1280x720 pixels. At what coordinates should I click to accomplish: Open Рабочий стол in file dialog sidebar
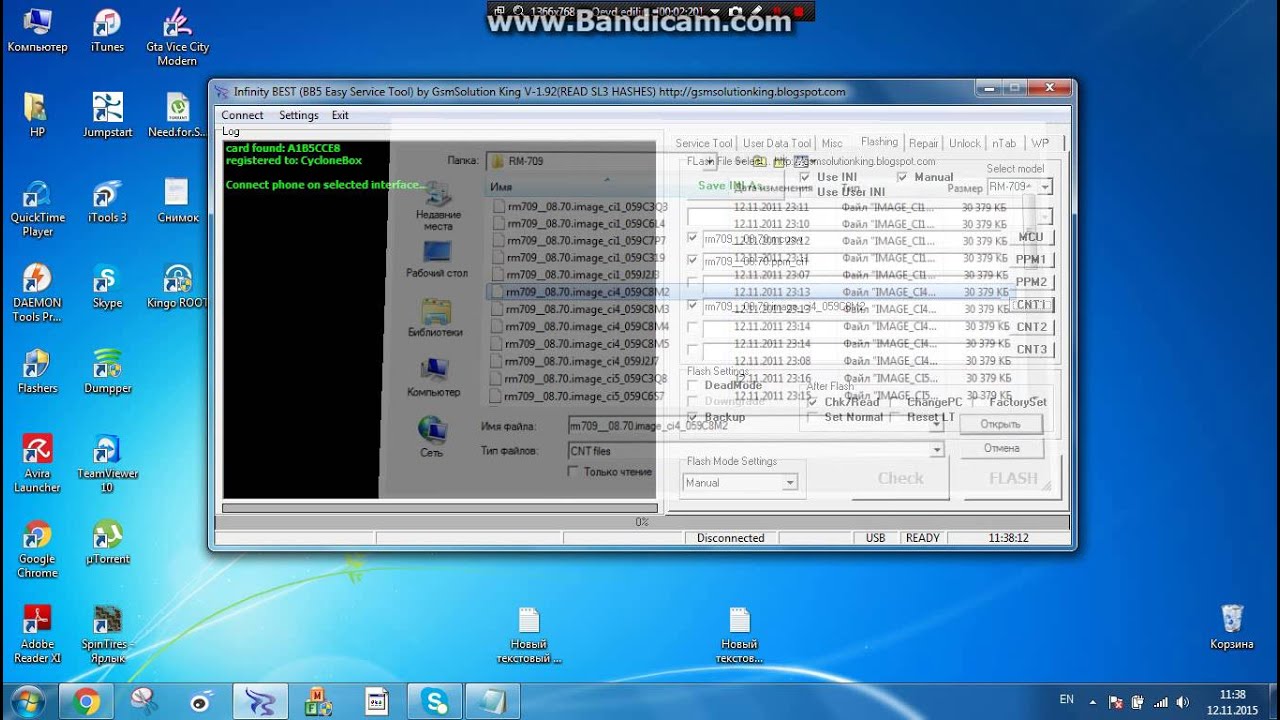point(437,259)
